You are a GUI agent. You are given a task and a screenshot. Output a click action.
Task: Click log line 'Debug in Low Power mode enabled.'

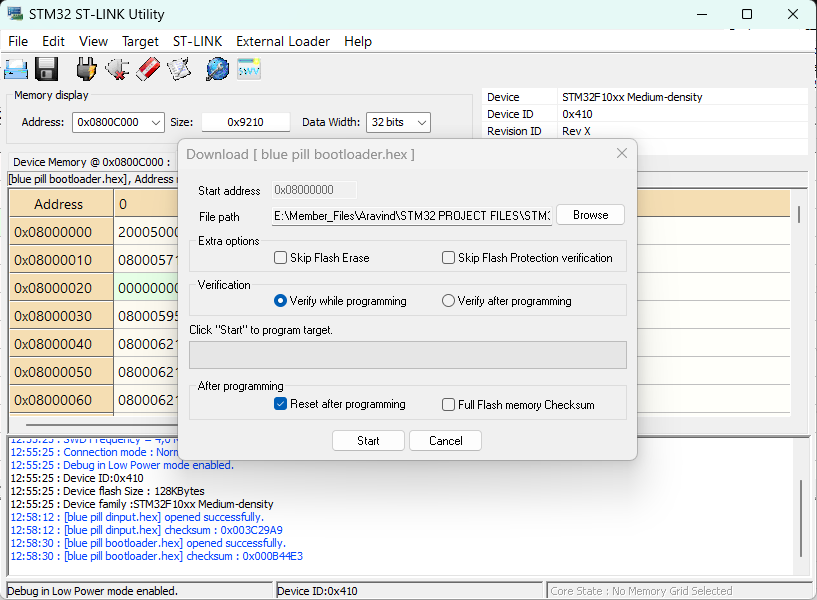coord(122,465)
